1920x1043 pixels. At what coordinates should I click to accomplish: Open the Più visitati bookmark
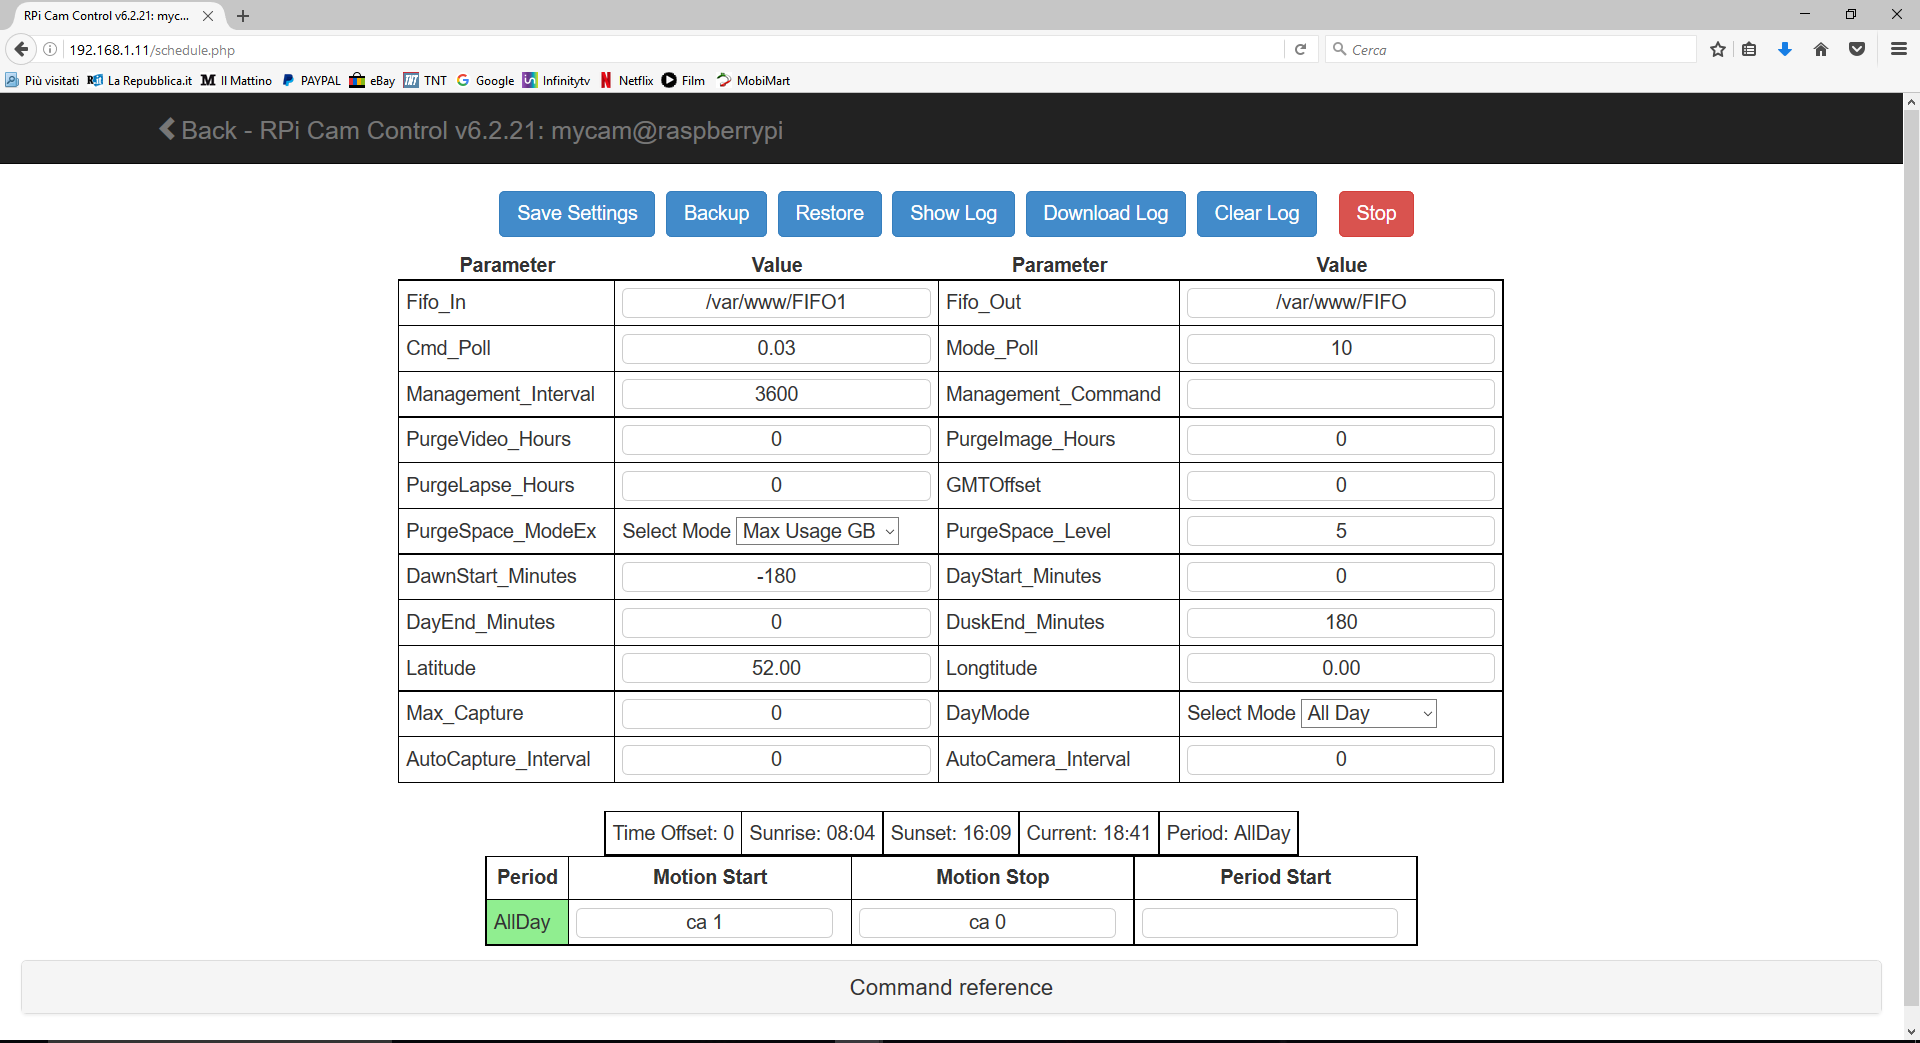[x=42, y=80]
